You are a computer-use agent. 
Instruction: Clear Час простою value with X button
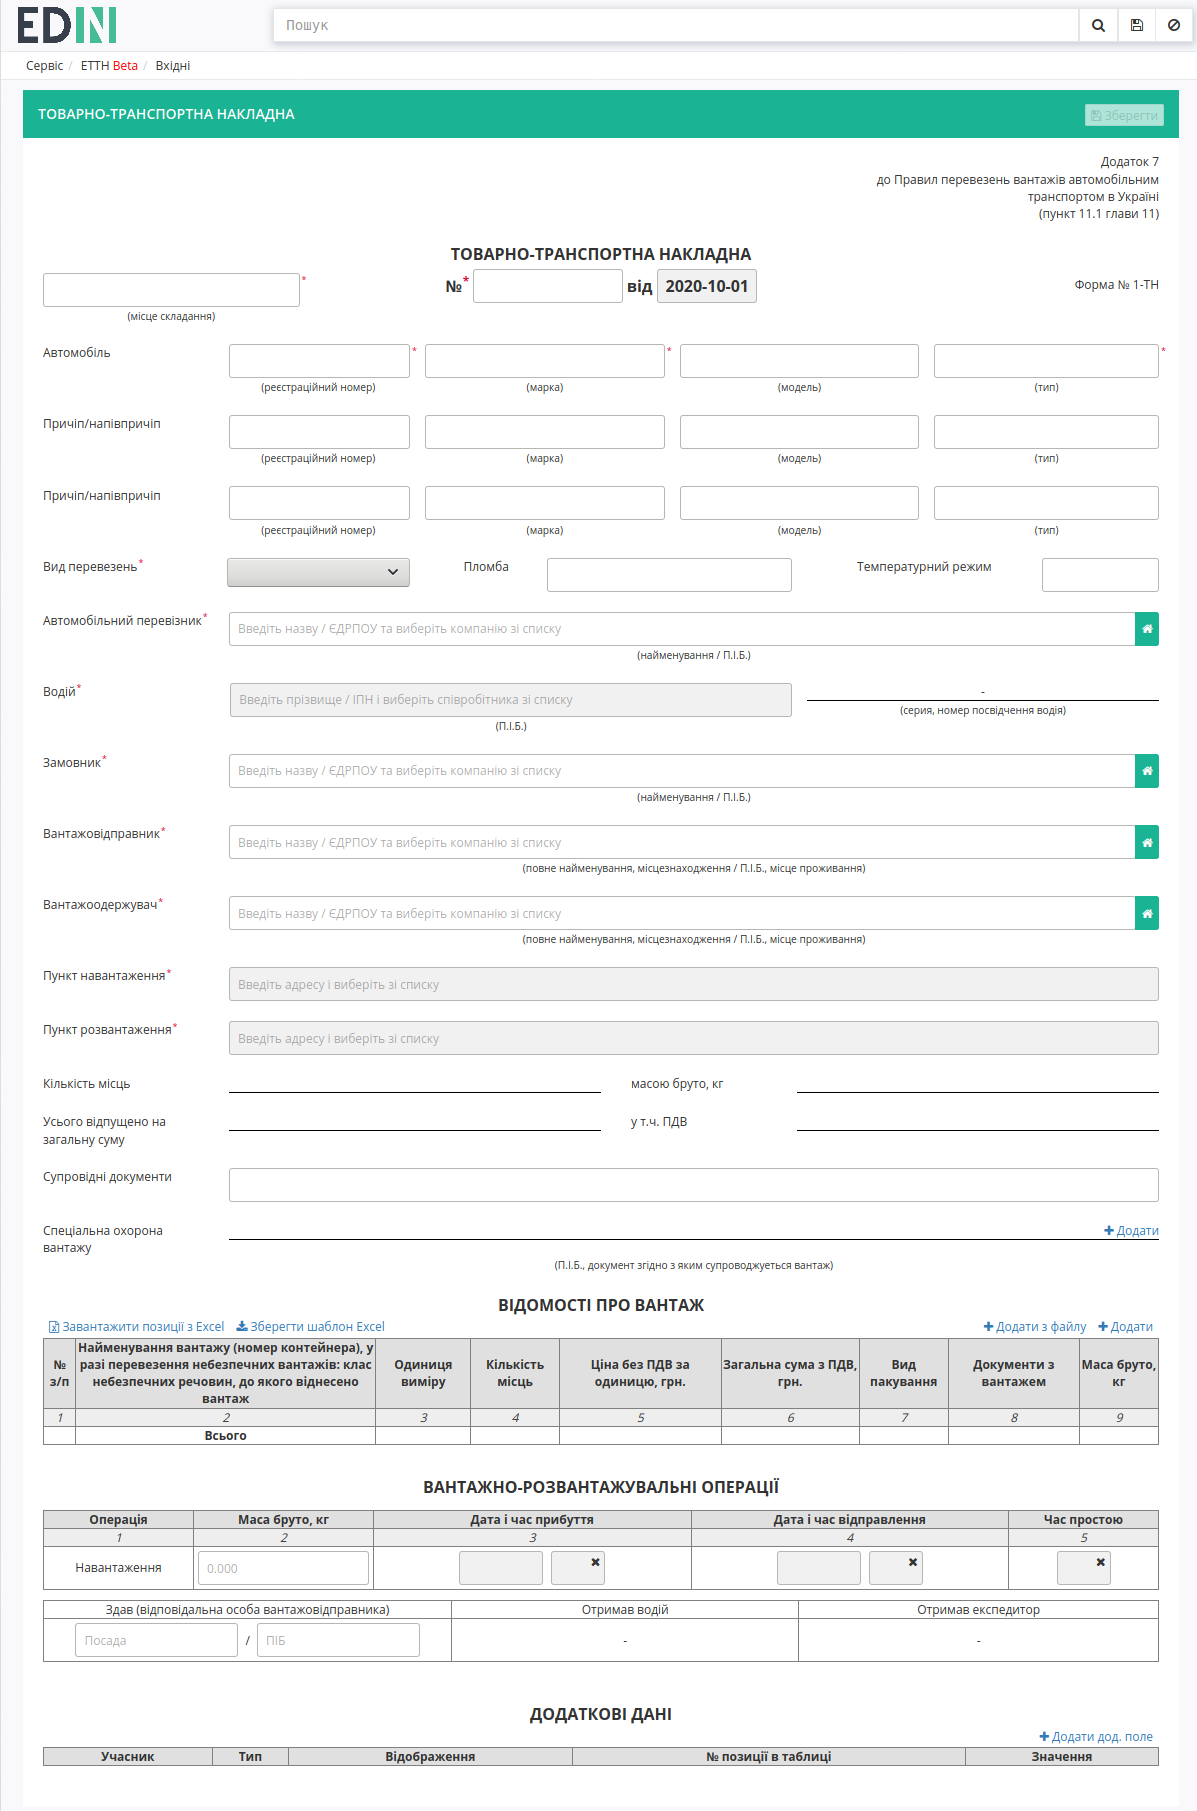click(x=1084, y=1568)
